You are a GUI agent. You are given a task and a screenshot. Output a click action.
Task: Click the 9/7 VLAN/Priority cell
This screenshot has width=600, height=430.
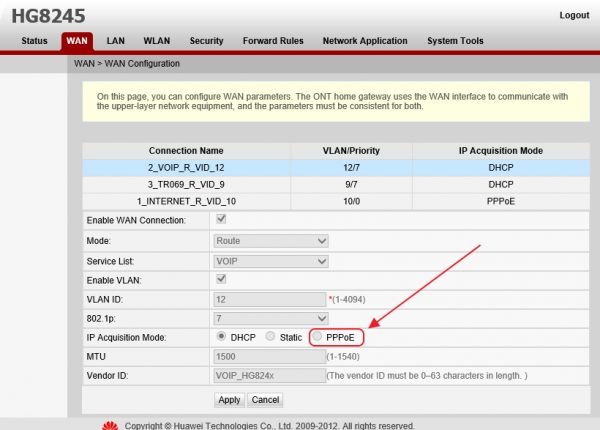(x=351, y=184)
